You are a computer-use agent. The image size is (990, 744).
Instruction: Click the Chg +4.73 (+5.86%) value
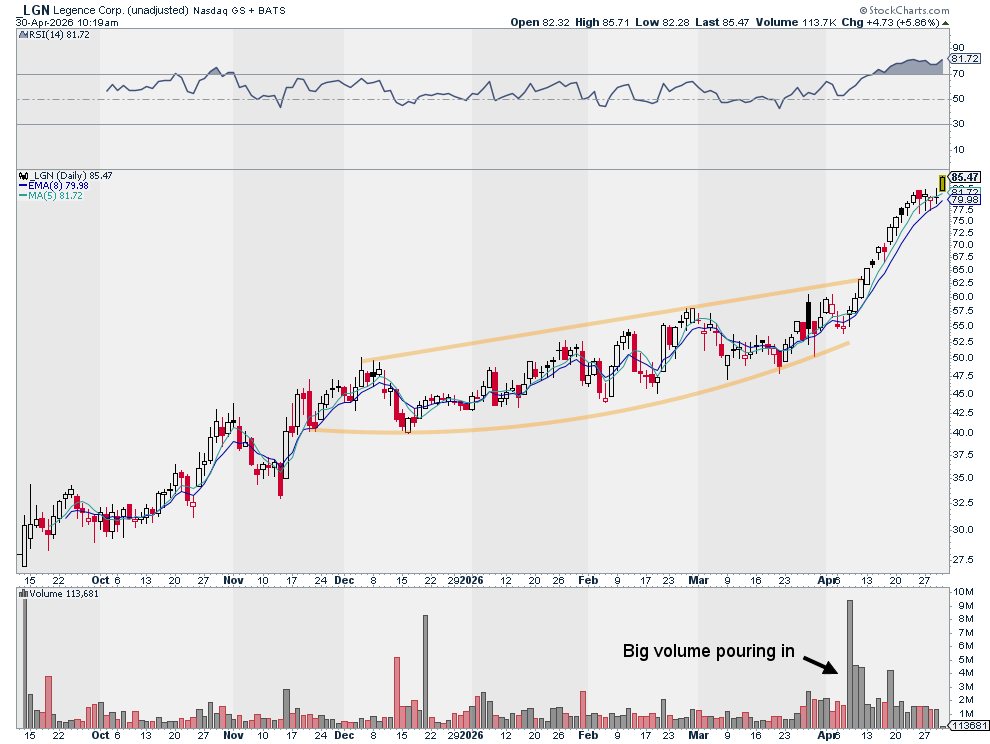pos(891,22)
